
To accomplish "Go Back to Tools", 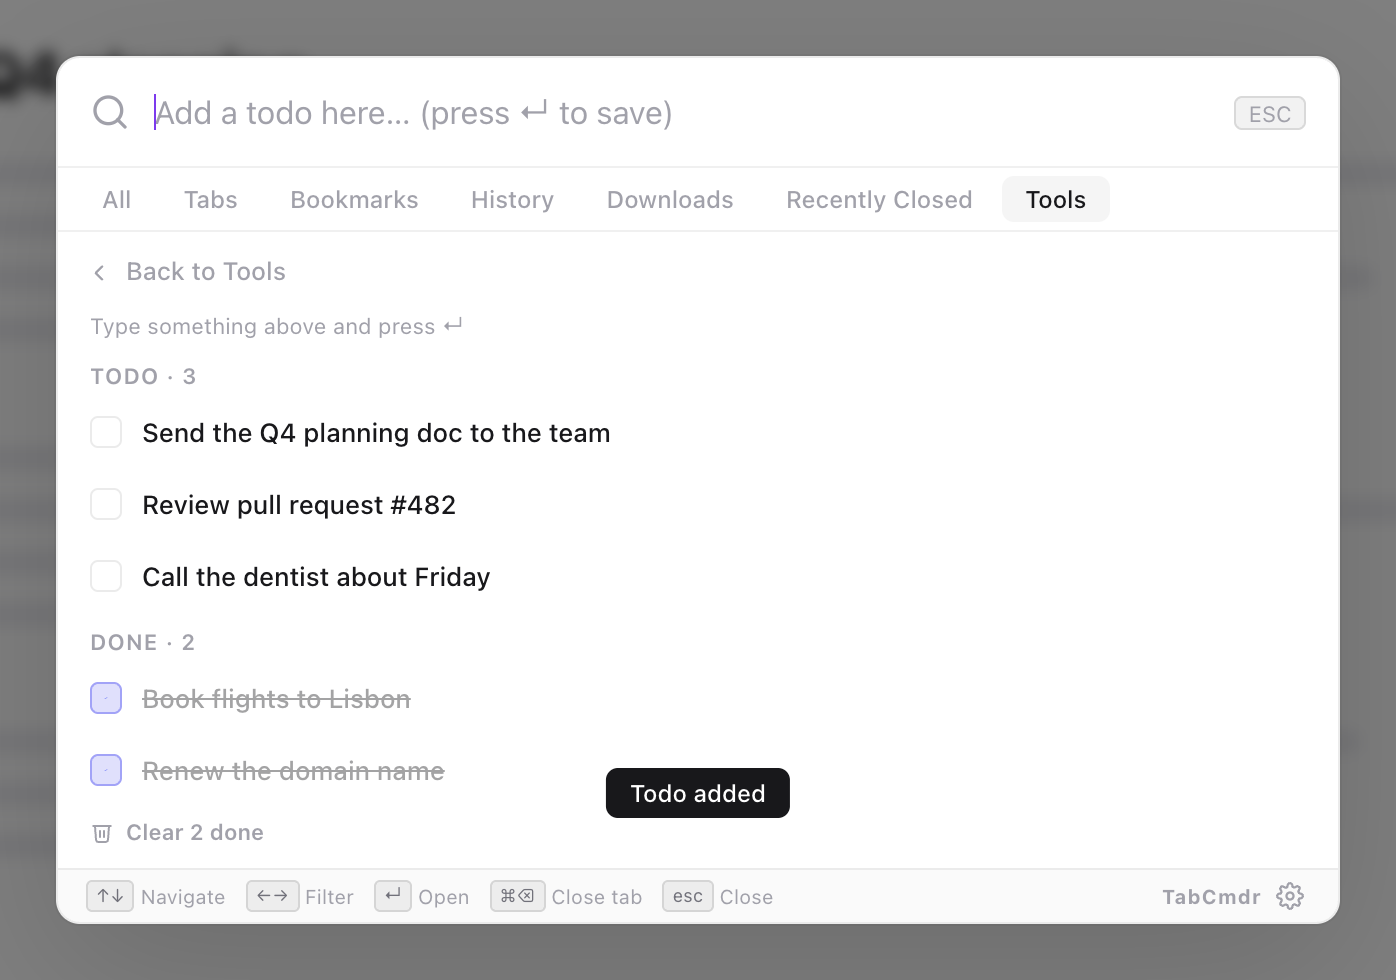I will 188,272.
